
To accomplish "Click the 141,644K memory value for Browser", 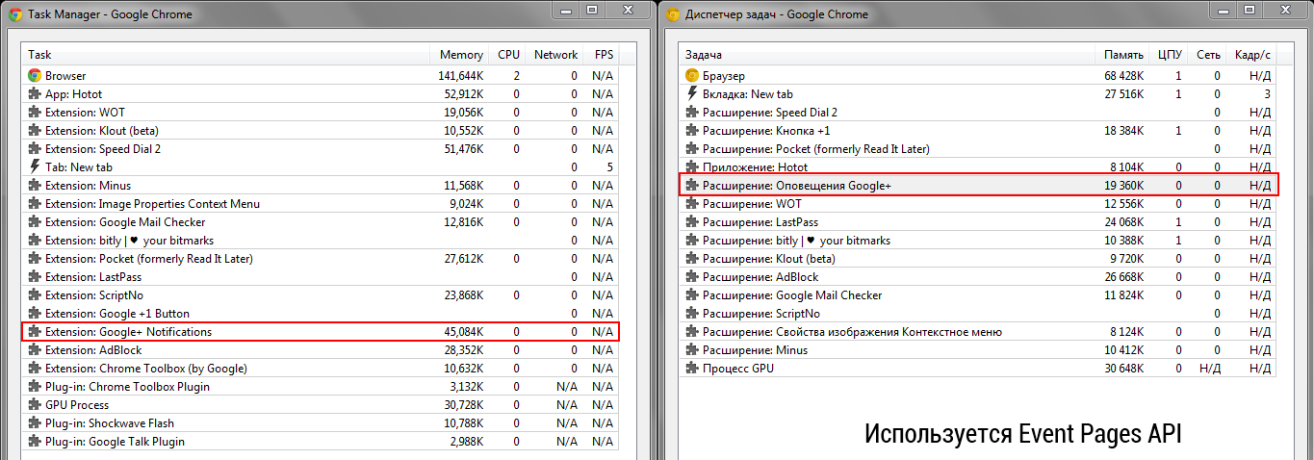I will click(x=461, y=76).
